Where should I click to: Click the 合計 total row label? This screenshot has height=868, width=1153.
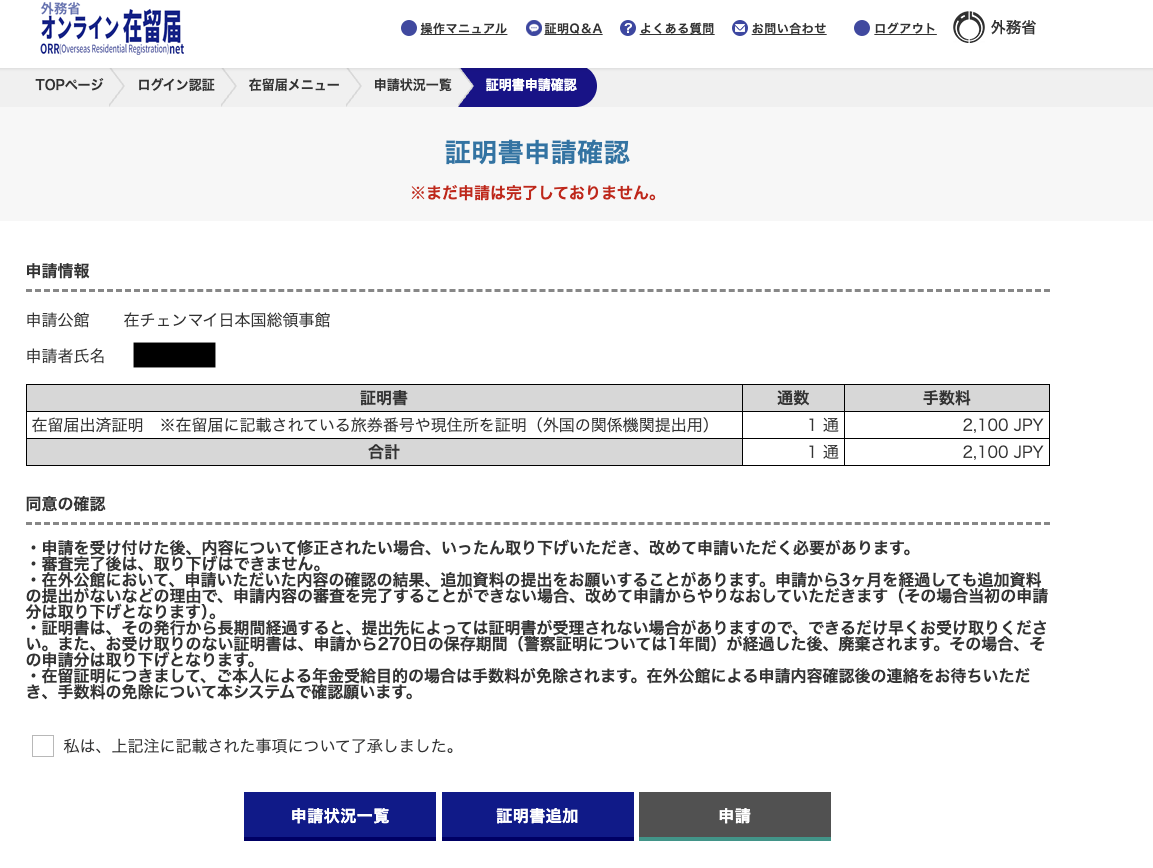(x=384, y=452)
